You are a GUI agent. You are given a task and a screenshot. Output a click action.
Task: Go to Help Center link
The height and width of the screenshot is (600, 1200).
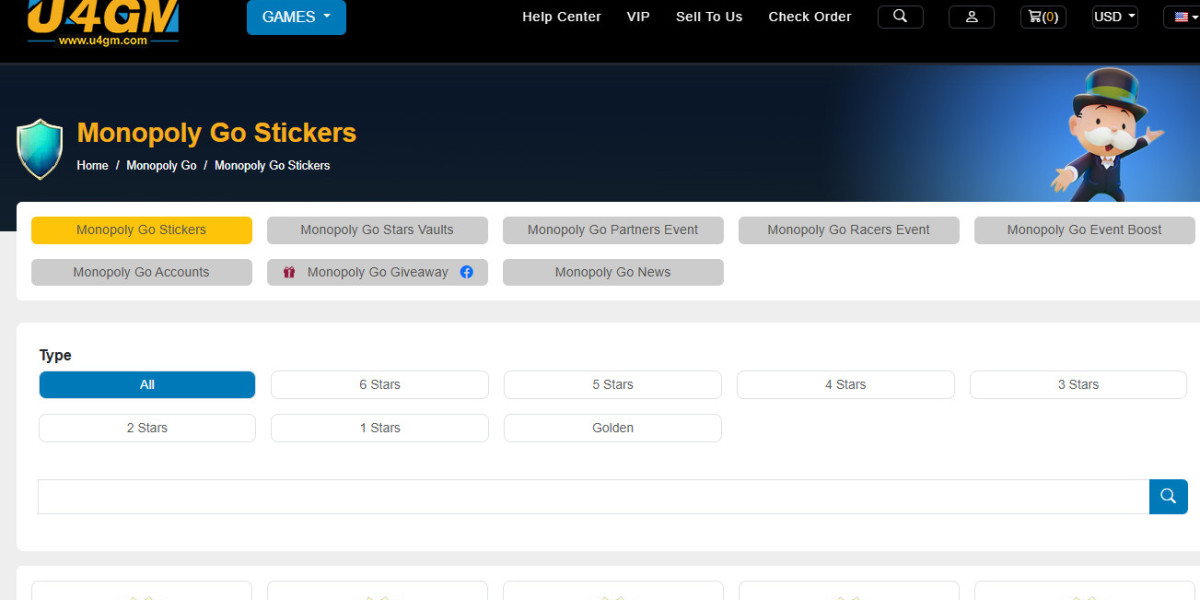click(561, 17)
